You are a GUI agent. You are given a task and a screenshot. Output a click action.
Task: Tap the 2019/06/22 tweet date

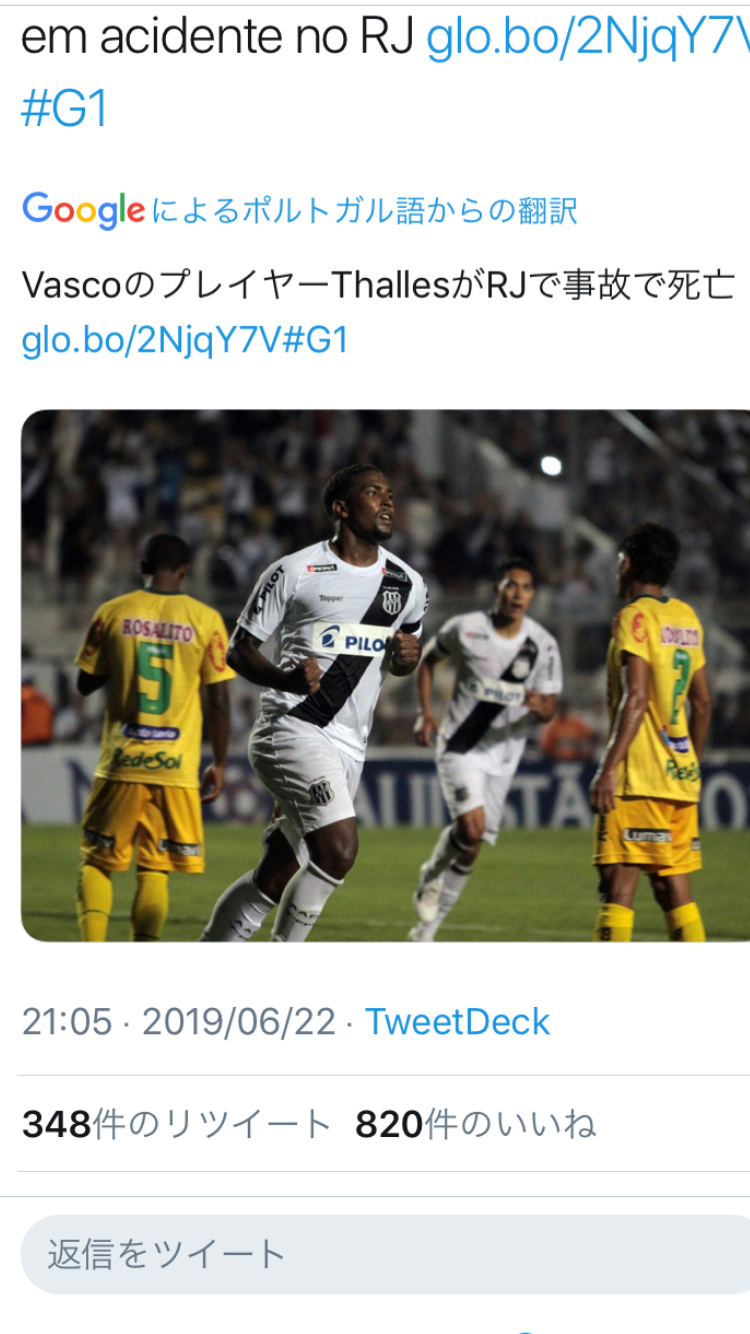[239, 1022]
